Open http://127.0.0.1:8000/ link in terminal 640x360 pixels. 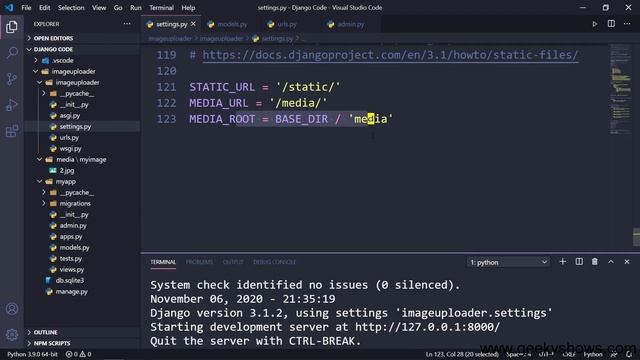(x=427, y=327)
